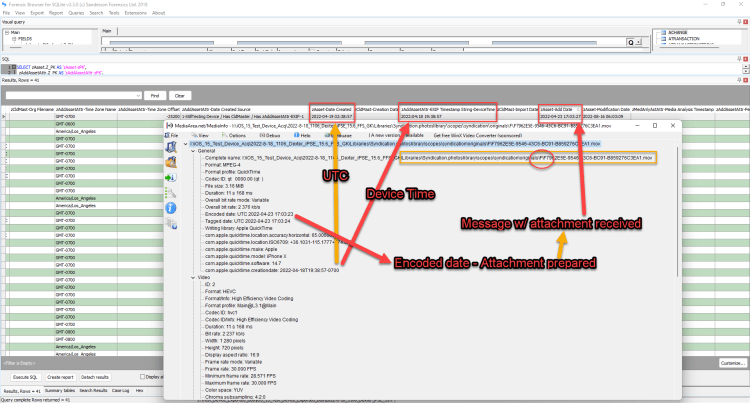Click the Customize... button
The height and width of the screenshot is (403, 750).
tap(732, 362)
